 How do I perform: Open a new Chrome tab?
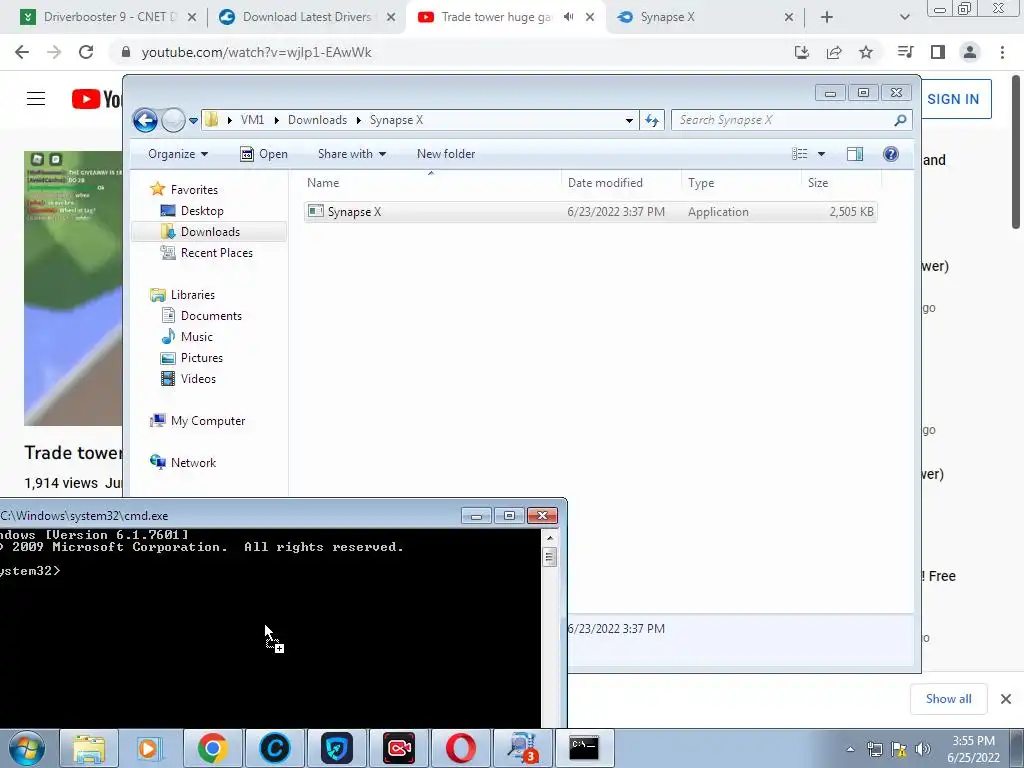coord(827,17)
